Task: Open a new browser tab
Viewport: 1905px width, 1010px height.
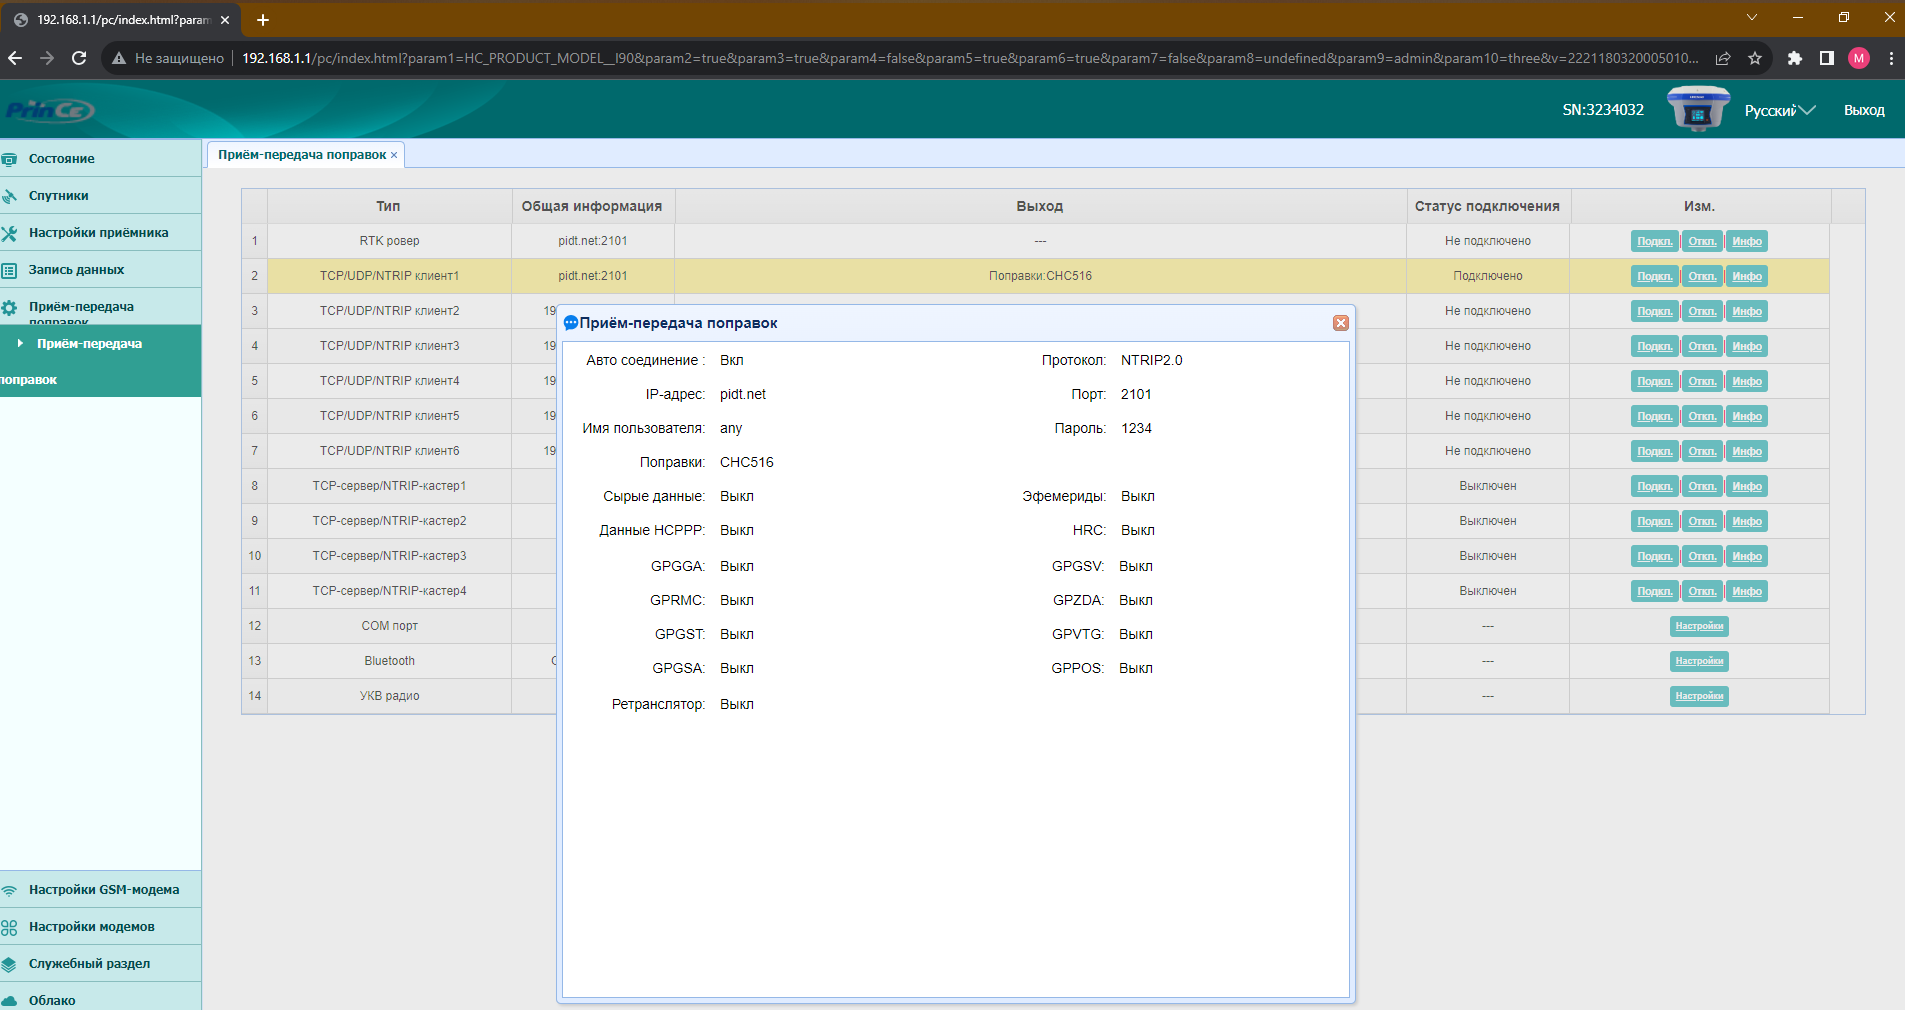Action: [263, 20]
